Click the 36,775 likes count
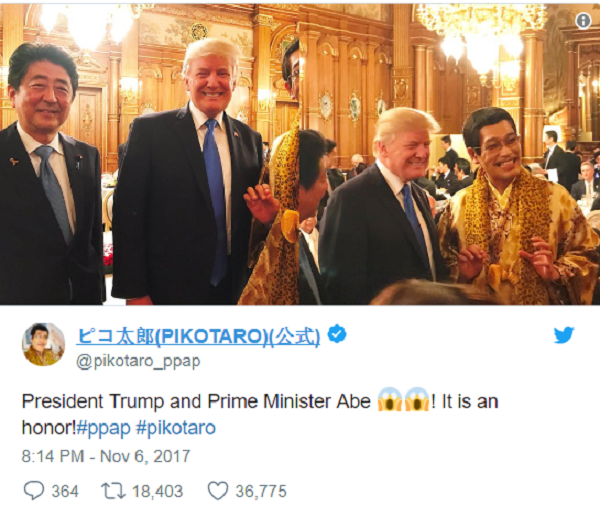The height and width of the screenshot is (518, 600). click(x=261, y=491)
